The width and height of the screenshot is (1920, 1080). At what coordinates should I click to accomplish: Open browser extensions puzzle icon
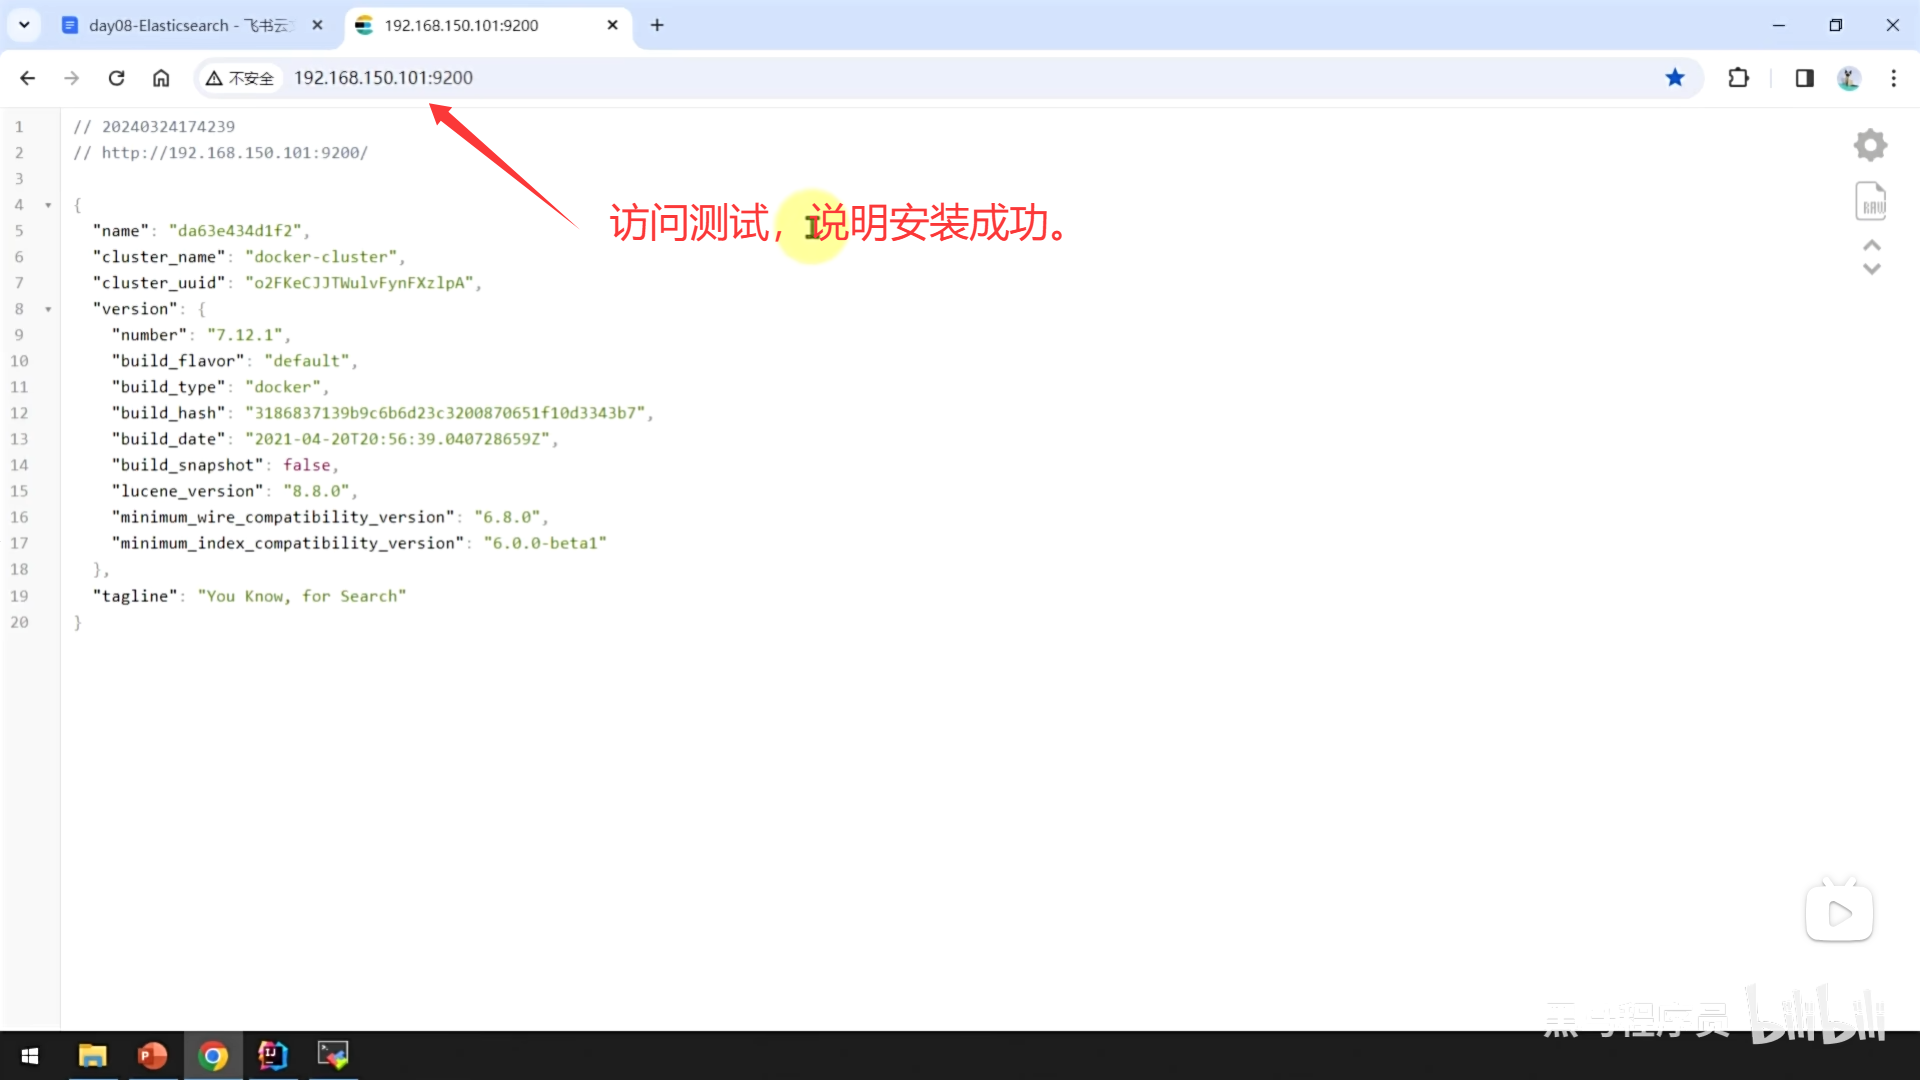coord(1738,78)
